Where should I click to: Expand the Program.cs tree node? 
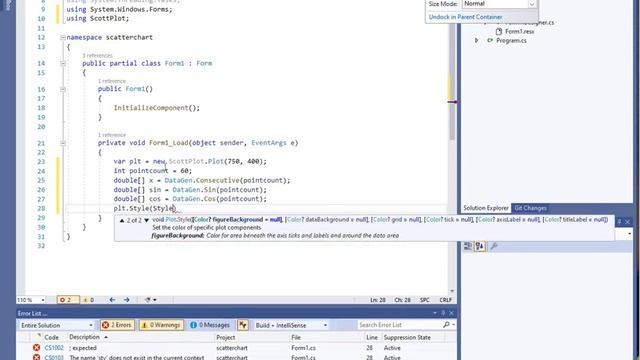tap(476, 40)
